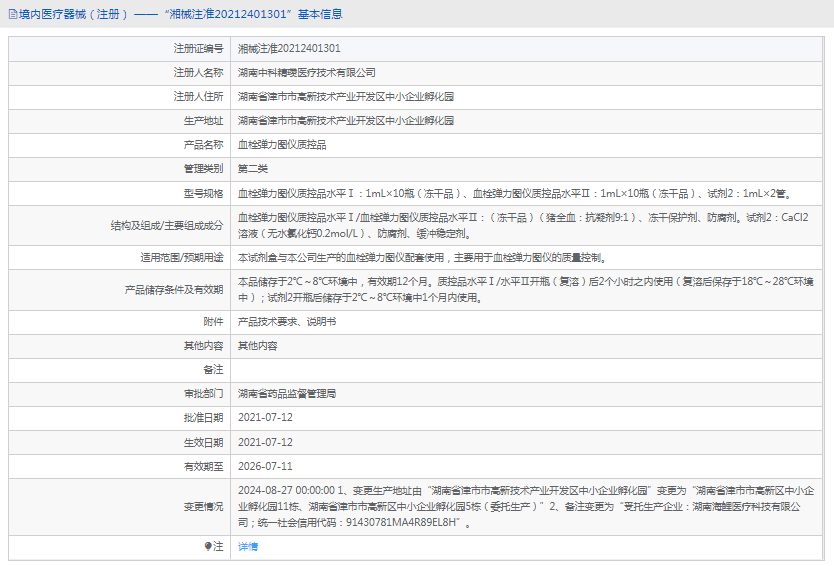The image size is (834, 566).
Task: Click the 生效日期 label
Action: coord(204,443)
